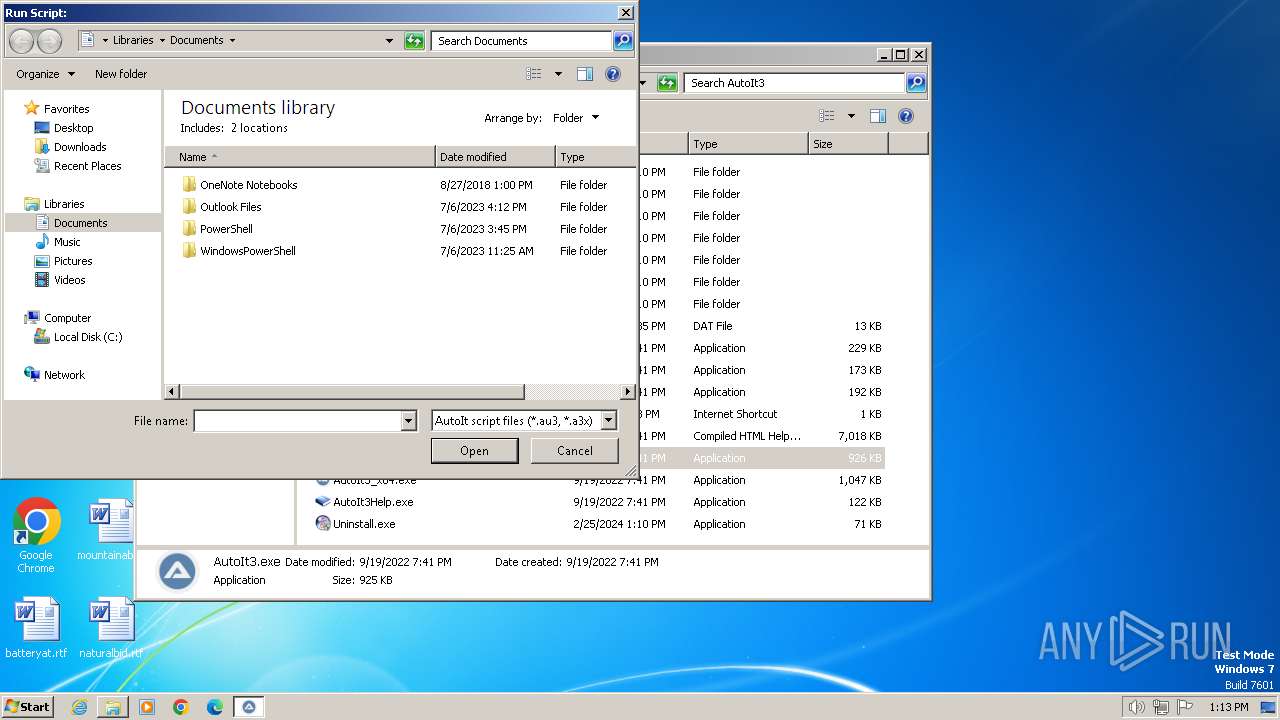Select the WindowsPowerShell folder
Viewport: 1280px width, 720px height.
247,251
